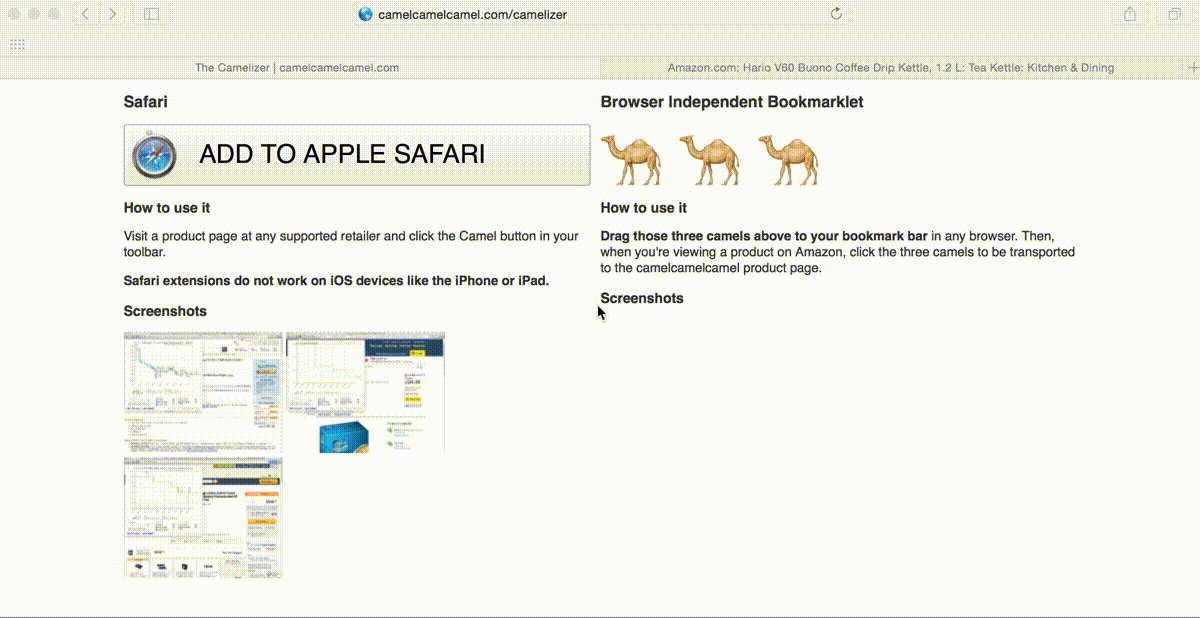Image resolution: width=1200 pixels, height=618 pixels.
Task: Click the three camels bookmarklet
Action: (x=709, y=159)
